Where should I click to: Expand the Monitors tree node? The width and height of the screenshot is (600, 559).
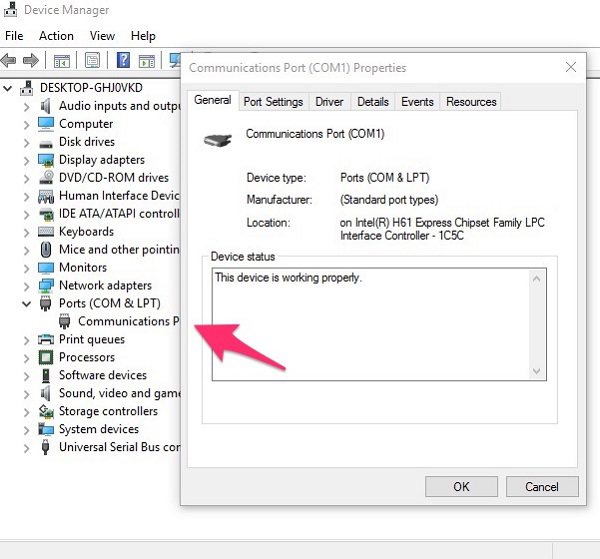point(27,268)
